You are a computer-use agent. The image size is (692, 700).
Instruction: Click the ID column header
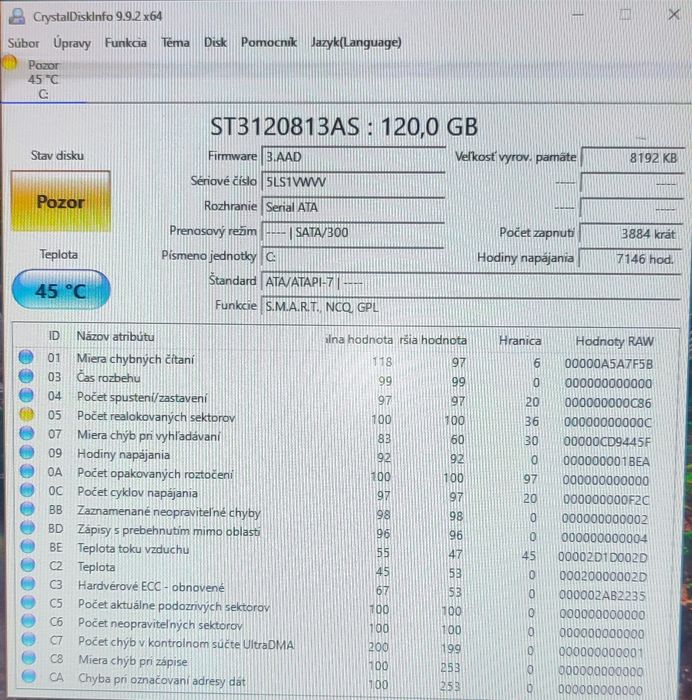pyautogui.click(x=54, y=335)
